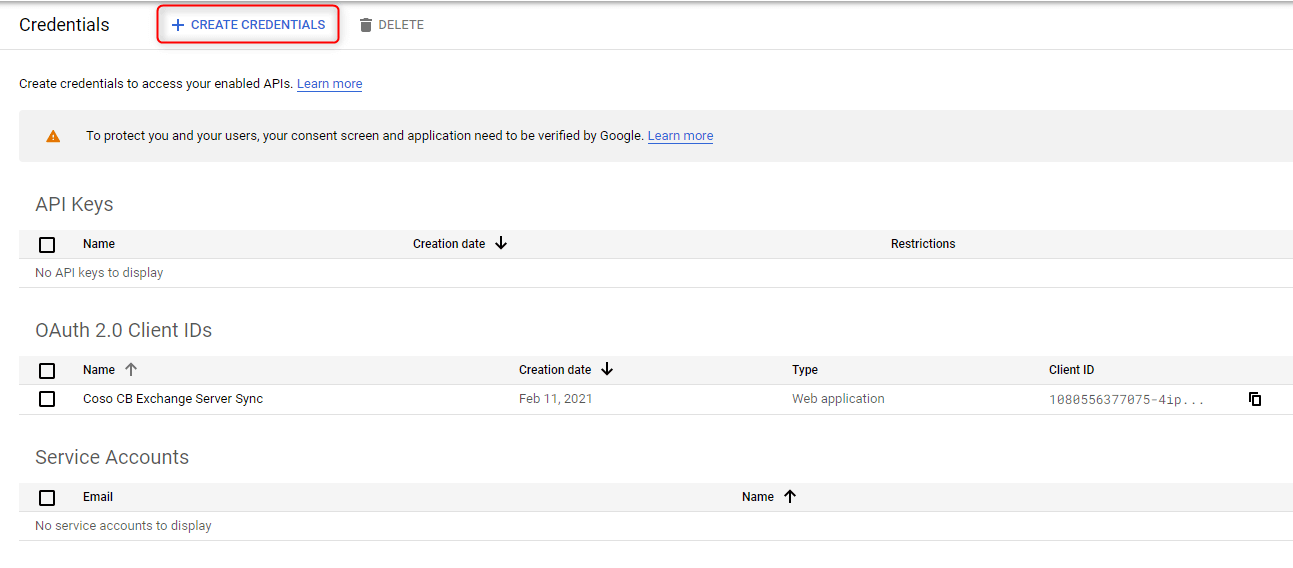The image size is (1293, 568).
Task: Select all Service Accounts checkbox
Action: coord(47,497)
